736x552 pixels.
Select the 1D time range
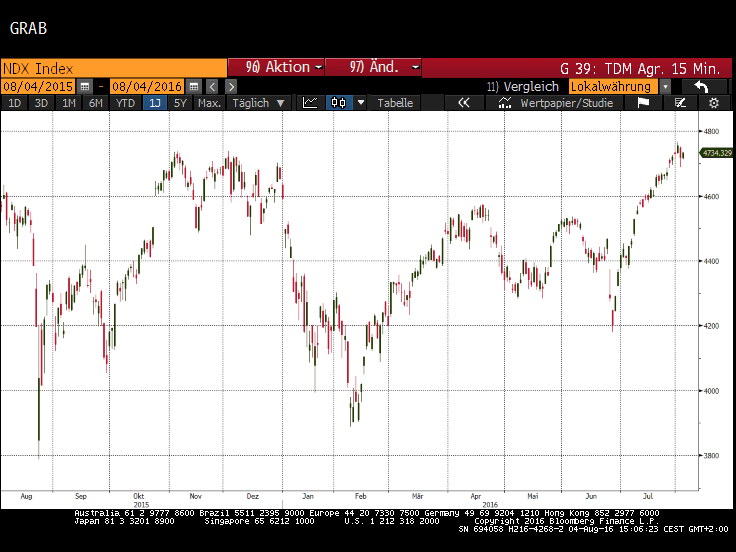point(14,103)
